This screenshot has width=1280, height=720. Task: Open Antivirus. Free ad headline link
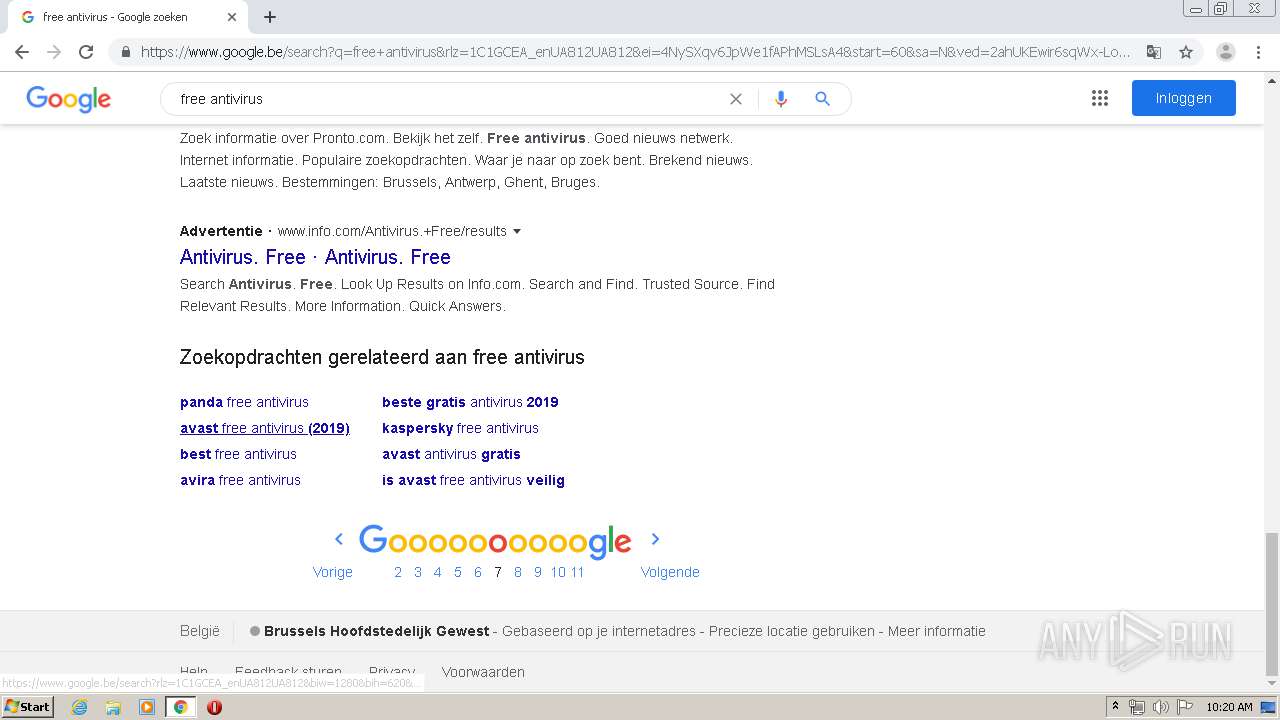[x=315, y=257]
